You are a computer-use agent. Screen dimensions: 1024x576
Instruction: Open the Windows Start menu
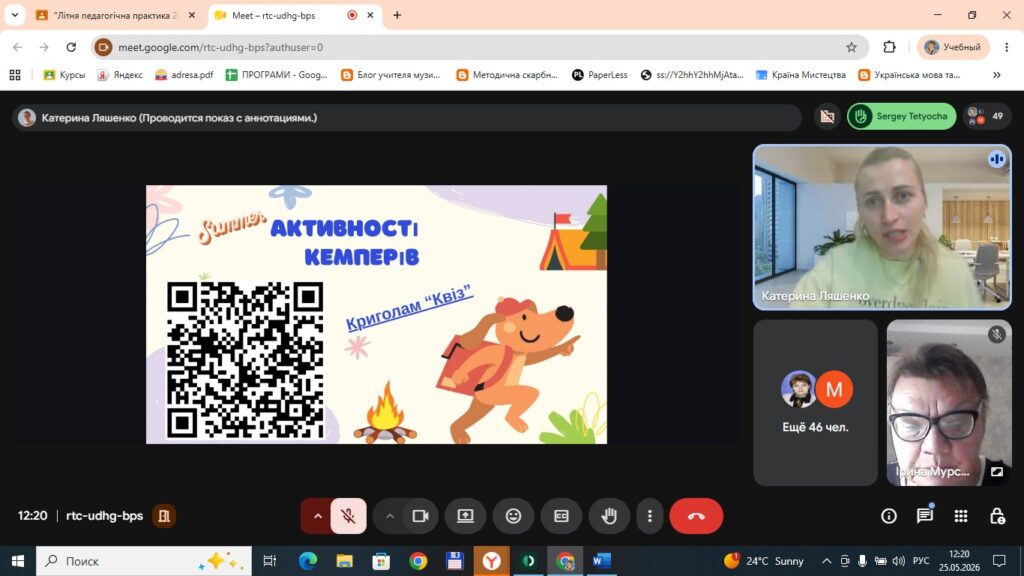coord(18,561)
